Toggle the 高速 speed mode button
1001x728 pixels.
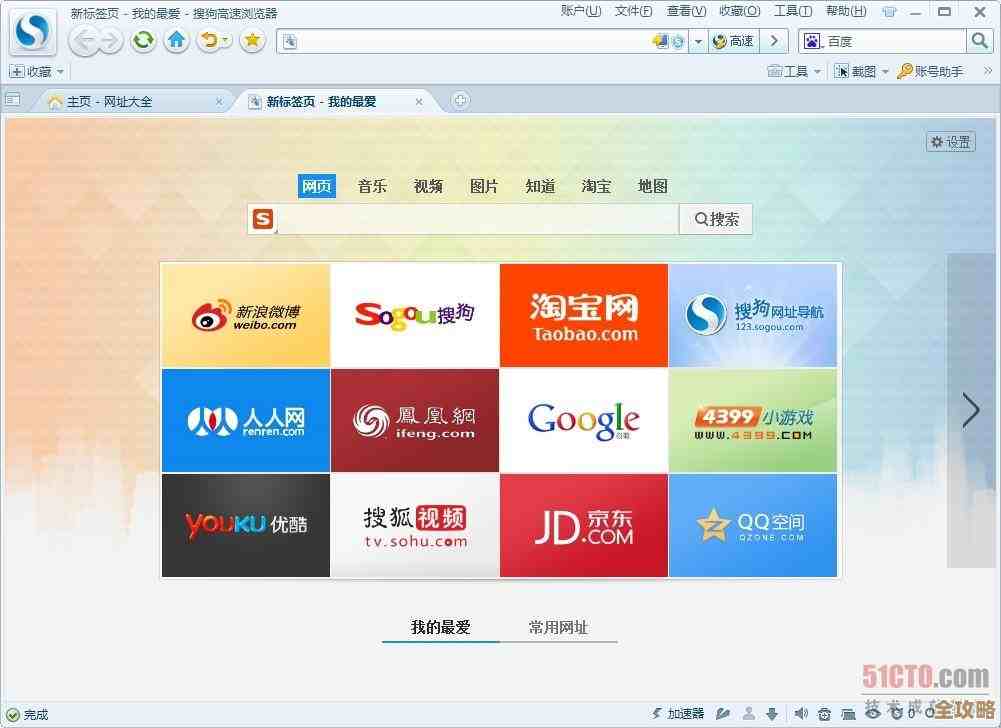click(x=733, y=41)
